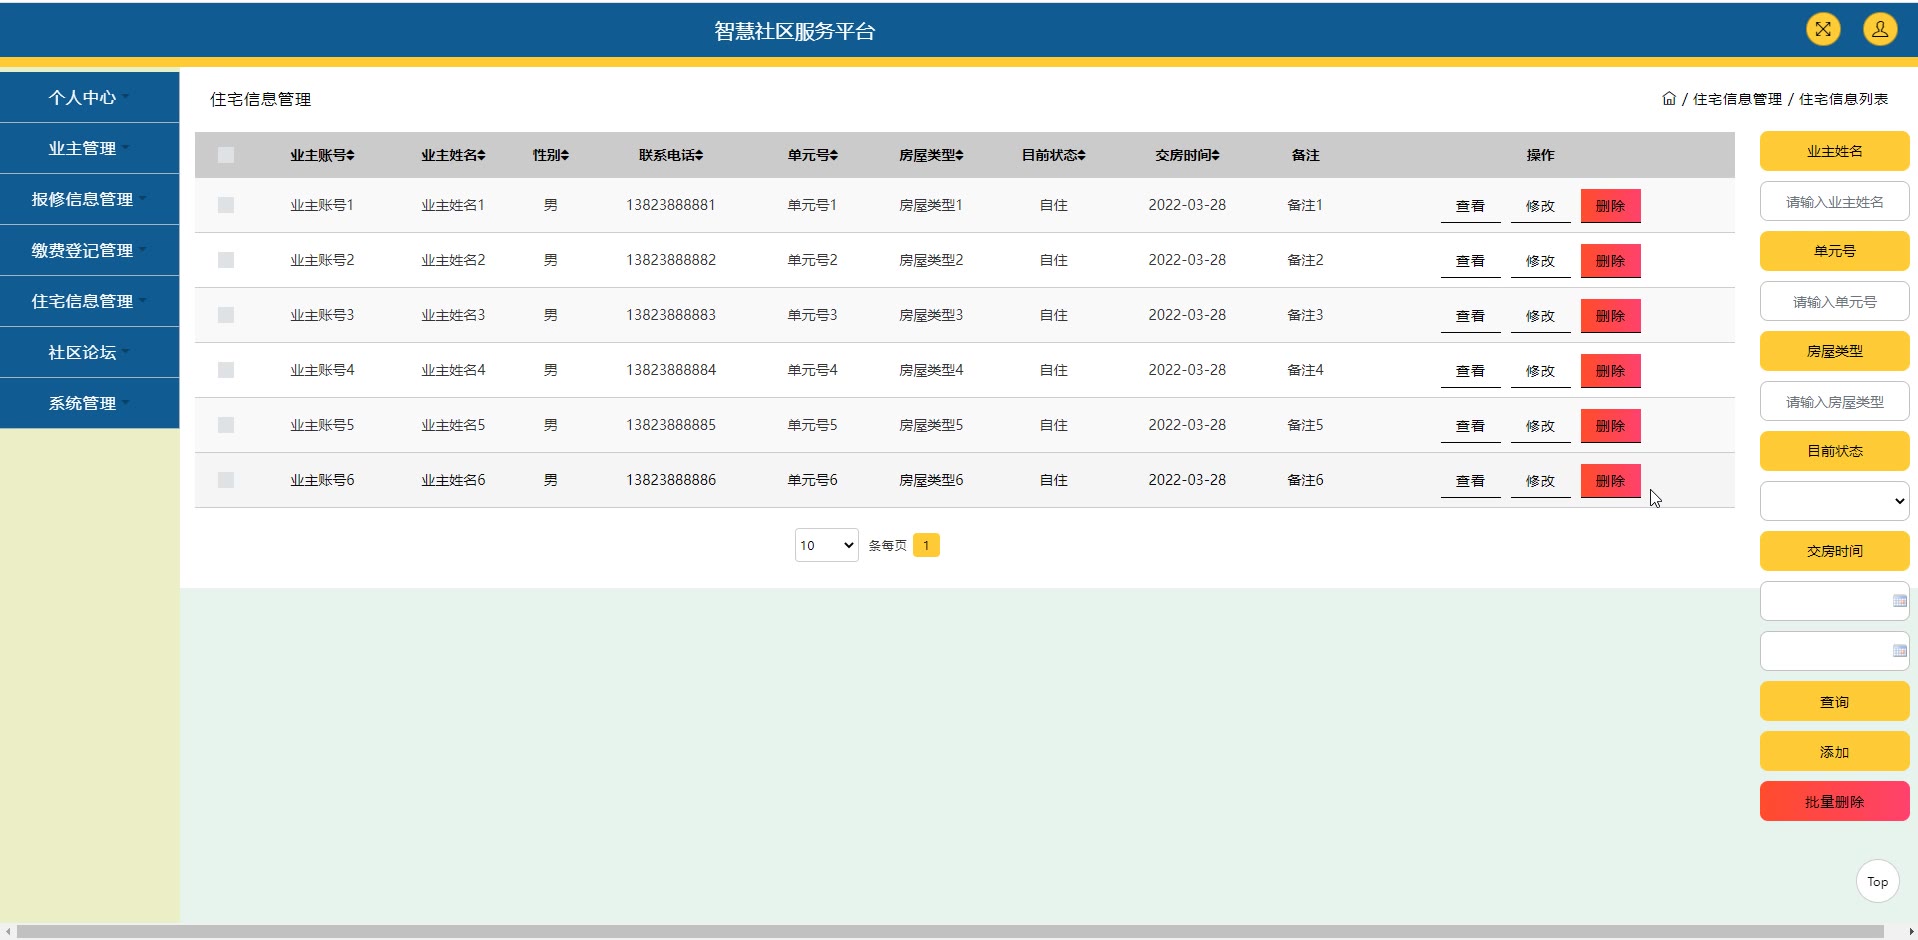Open the 目前状态 filter dropdown
This screenshot has height=940, width=1918.
click(1834, 501)
